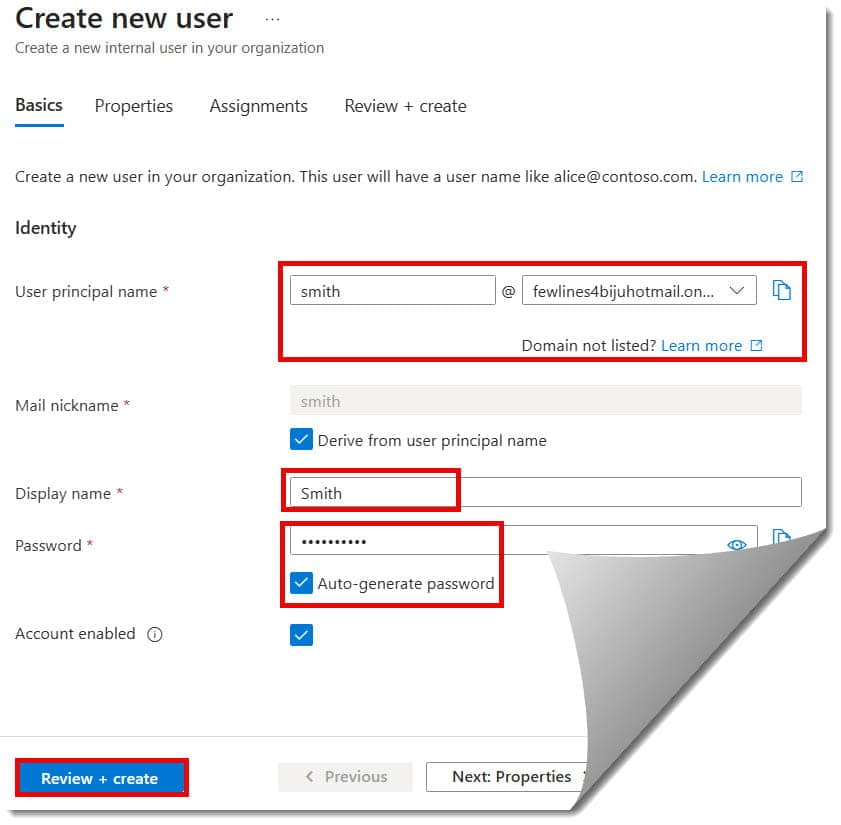
Task: Click the Next: Properties button
Action: (x=506, y=776)
